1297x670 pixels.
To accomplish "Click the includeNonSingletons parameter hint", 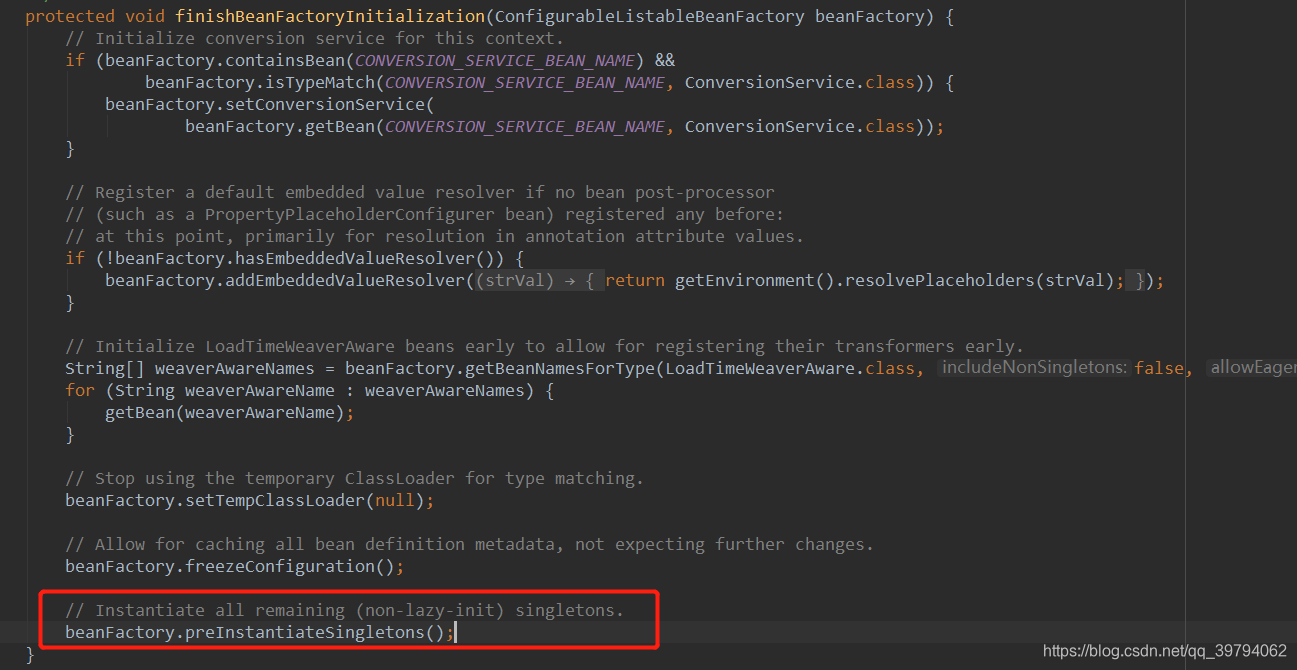I will [x=1035, y=368].
